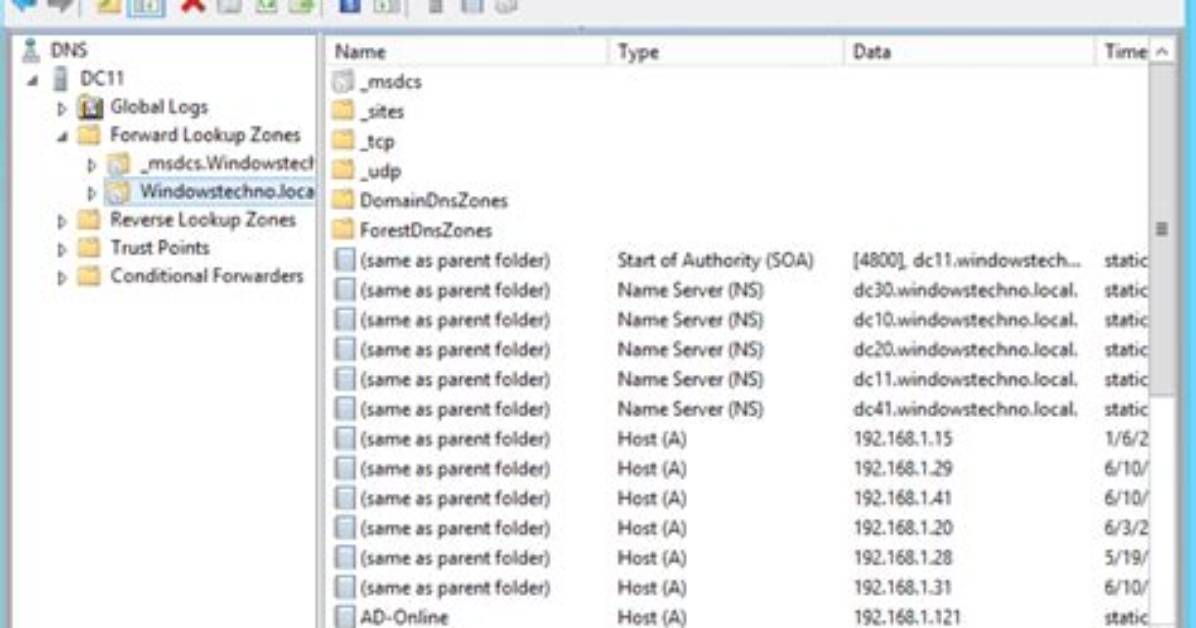
Task: Click the record icon of the 192.168.1.41 host row
Action: pos(345,498)
